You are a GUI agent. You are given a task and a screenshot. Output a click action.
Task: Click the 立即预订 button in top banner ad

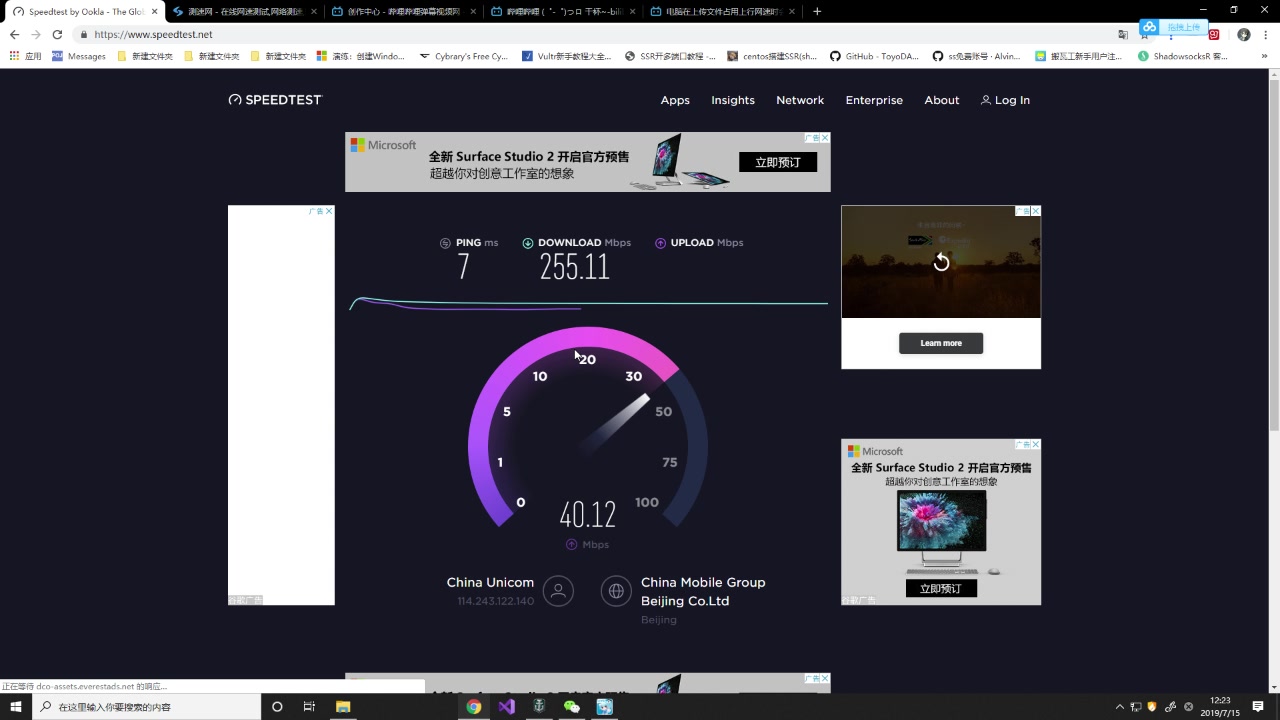[778, 162]
